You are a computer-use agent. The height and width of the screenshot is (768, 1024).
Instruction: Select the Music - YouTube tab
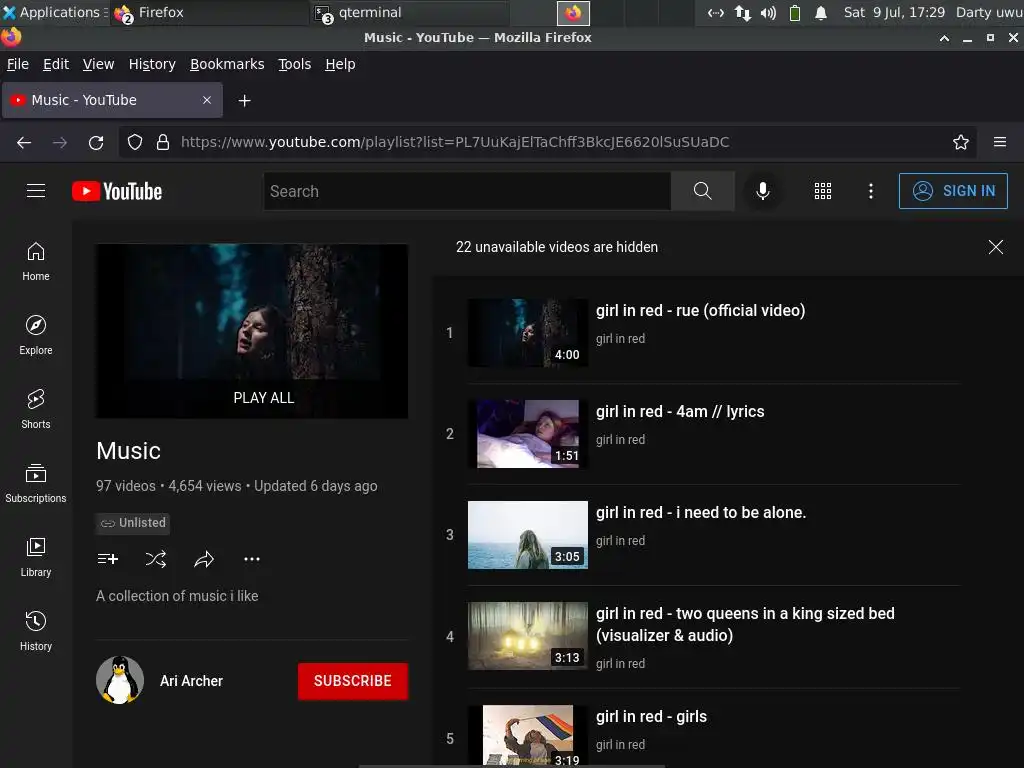112,100
